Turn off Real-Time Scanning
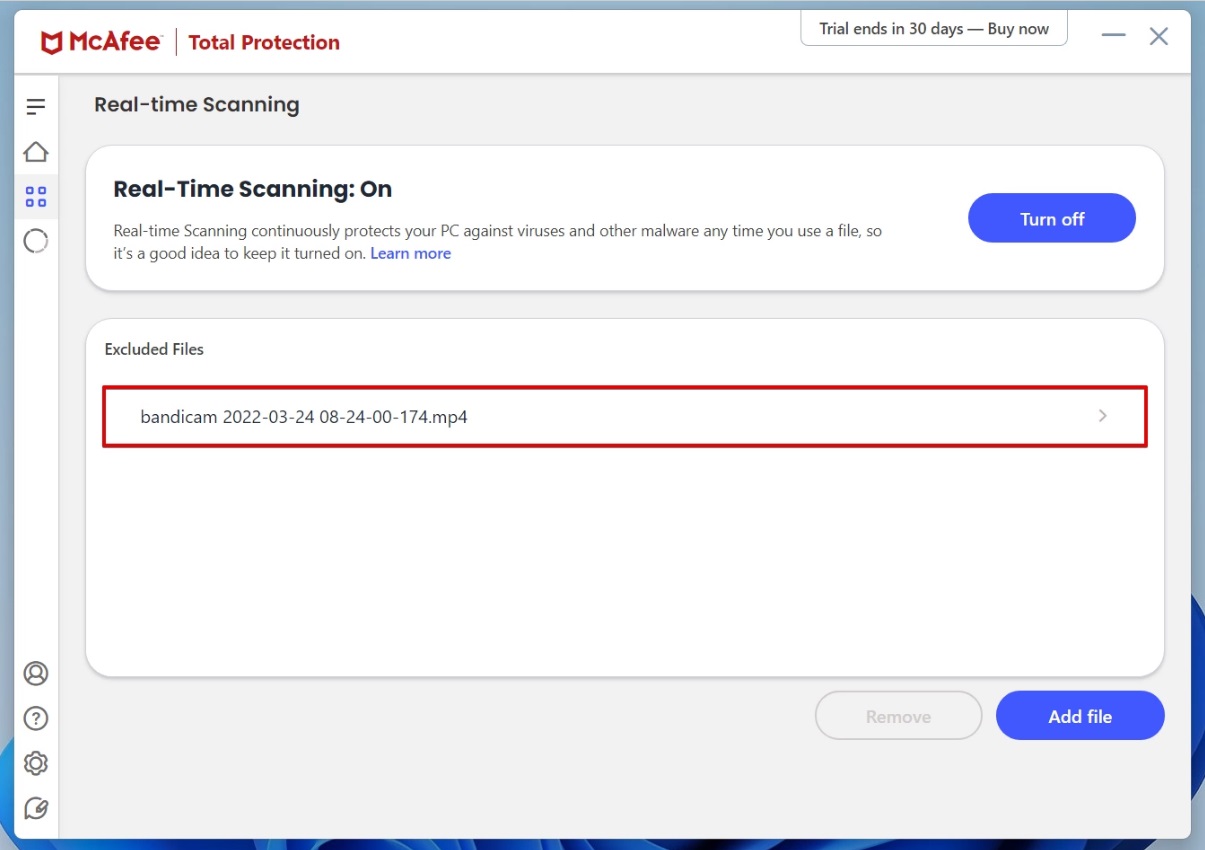Screen dimensions: 1205x850 click(1051, 219)
